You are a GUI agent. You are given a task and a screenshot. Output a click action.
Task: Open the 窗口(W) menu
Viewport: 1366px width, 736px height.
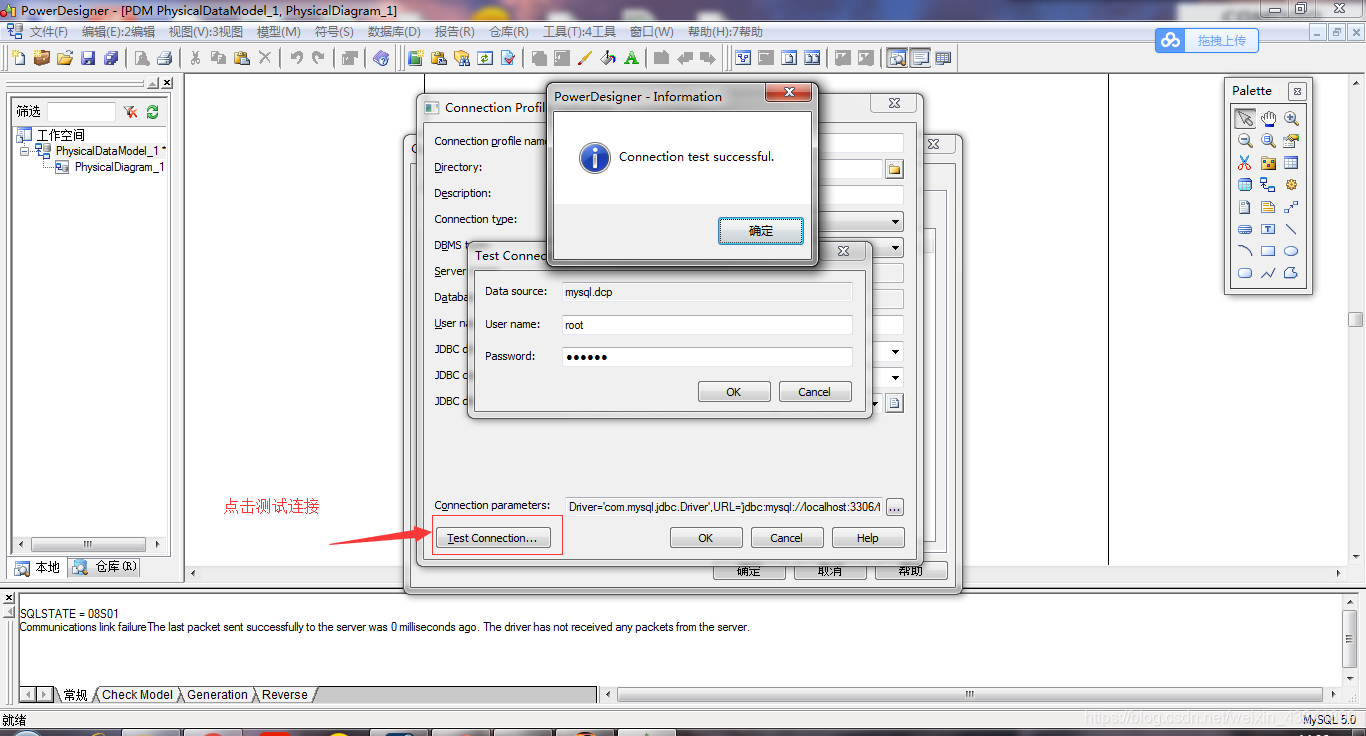[652, 32]
